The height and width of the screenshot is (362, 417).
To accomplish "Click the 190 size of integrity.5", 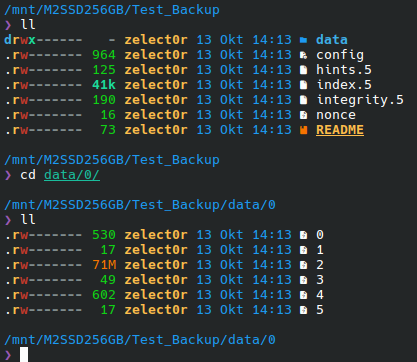I will 104,100.
